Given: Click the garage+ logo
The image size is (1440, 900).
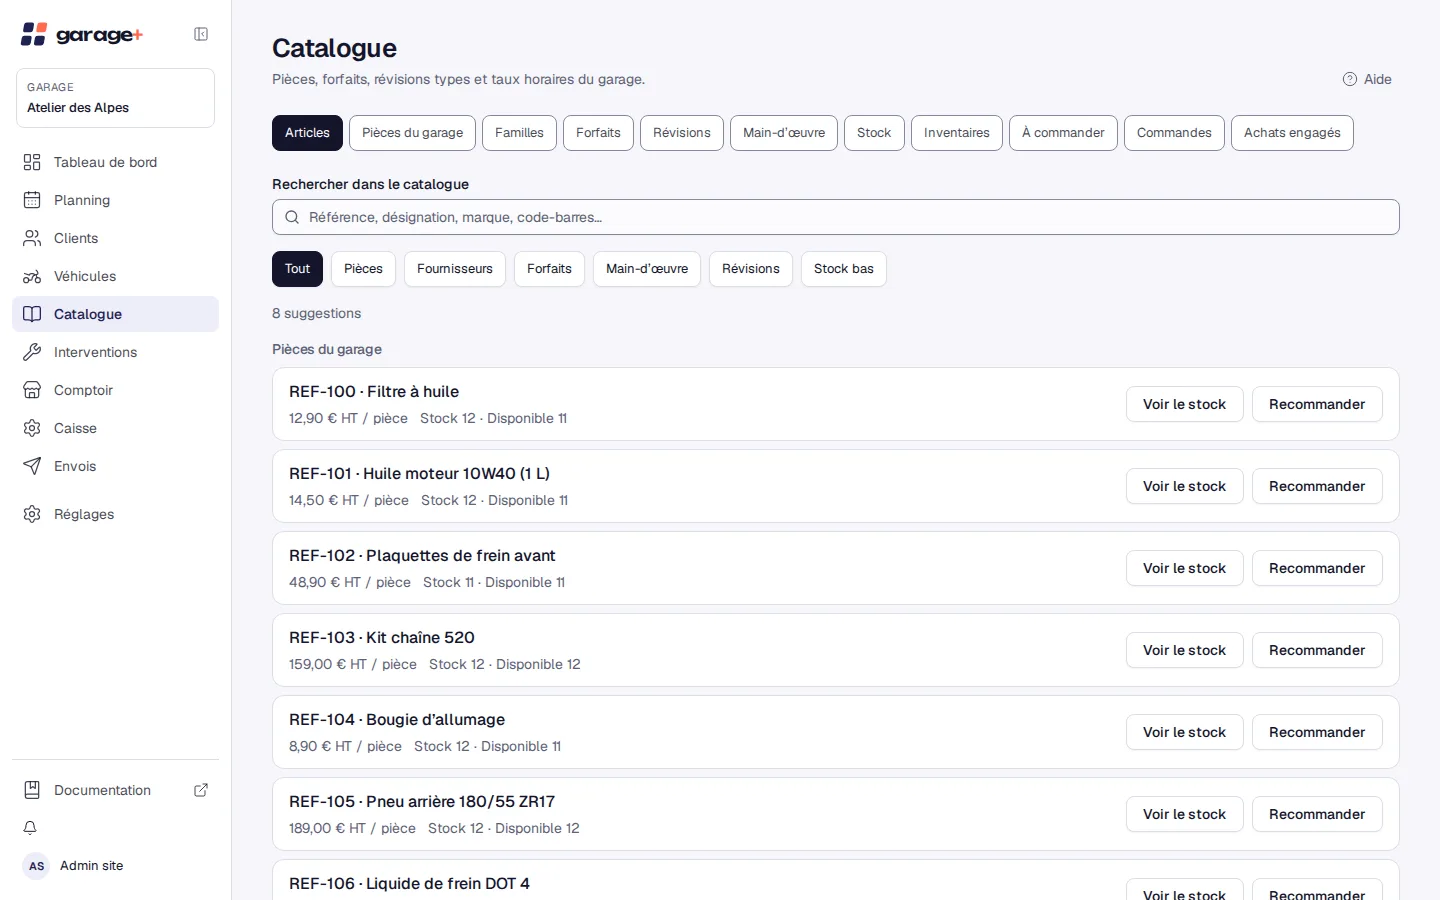Looking at the screenshot, I should point(82,34).
